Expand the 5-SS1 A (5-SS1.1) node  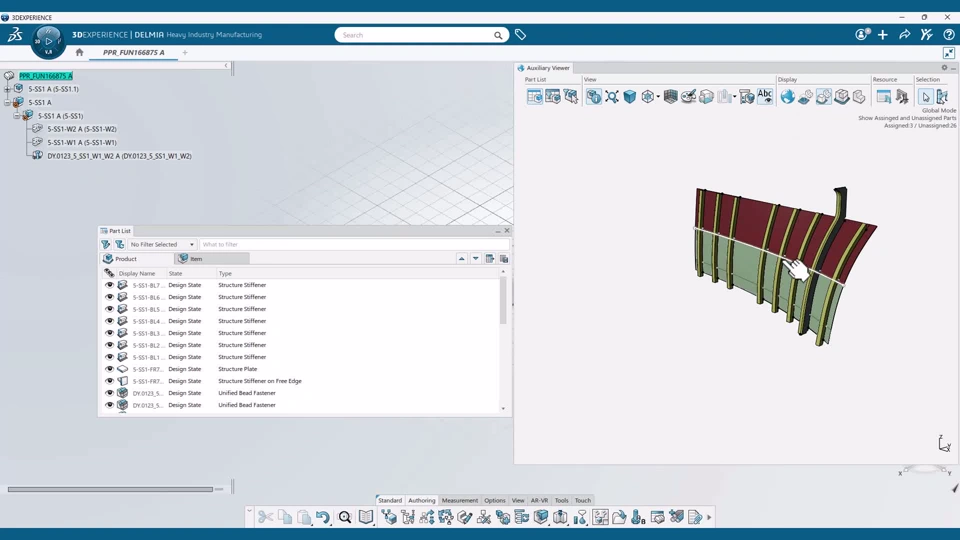pyautogui.click(x=7, y=89)
